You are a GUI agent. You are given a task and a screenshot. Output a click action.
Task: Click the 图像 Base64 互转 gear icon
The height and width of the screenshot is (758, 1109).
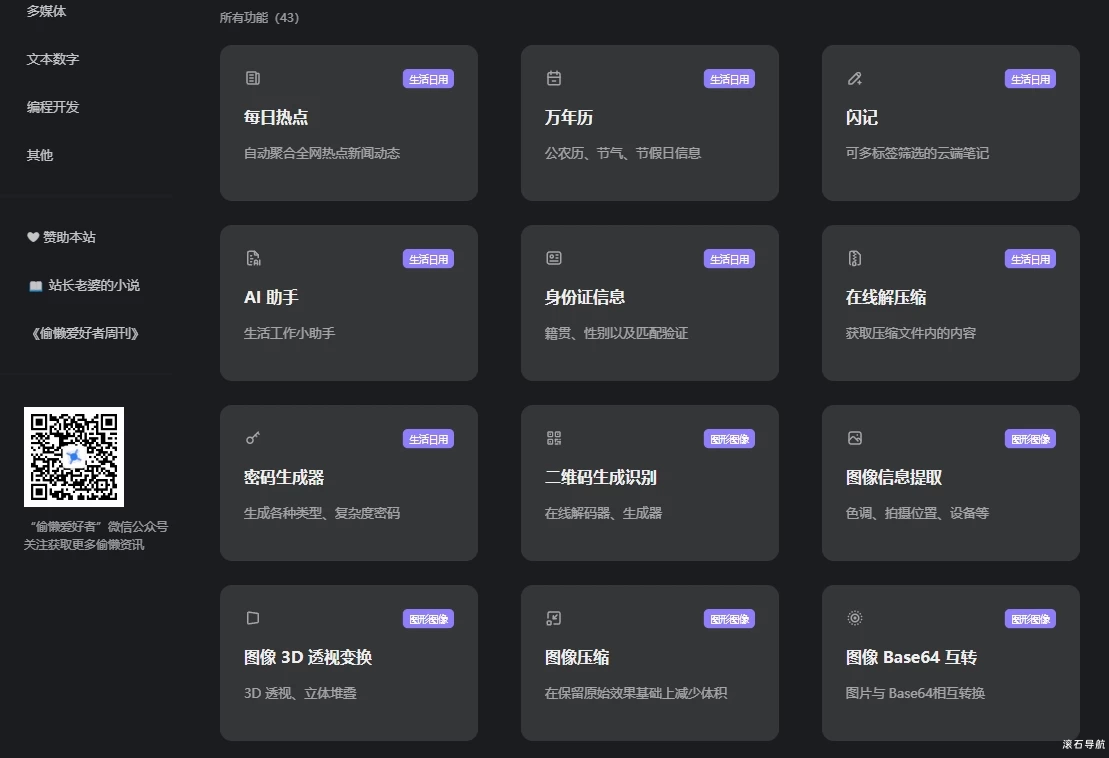click(854, 618)
